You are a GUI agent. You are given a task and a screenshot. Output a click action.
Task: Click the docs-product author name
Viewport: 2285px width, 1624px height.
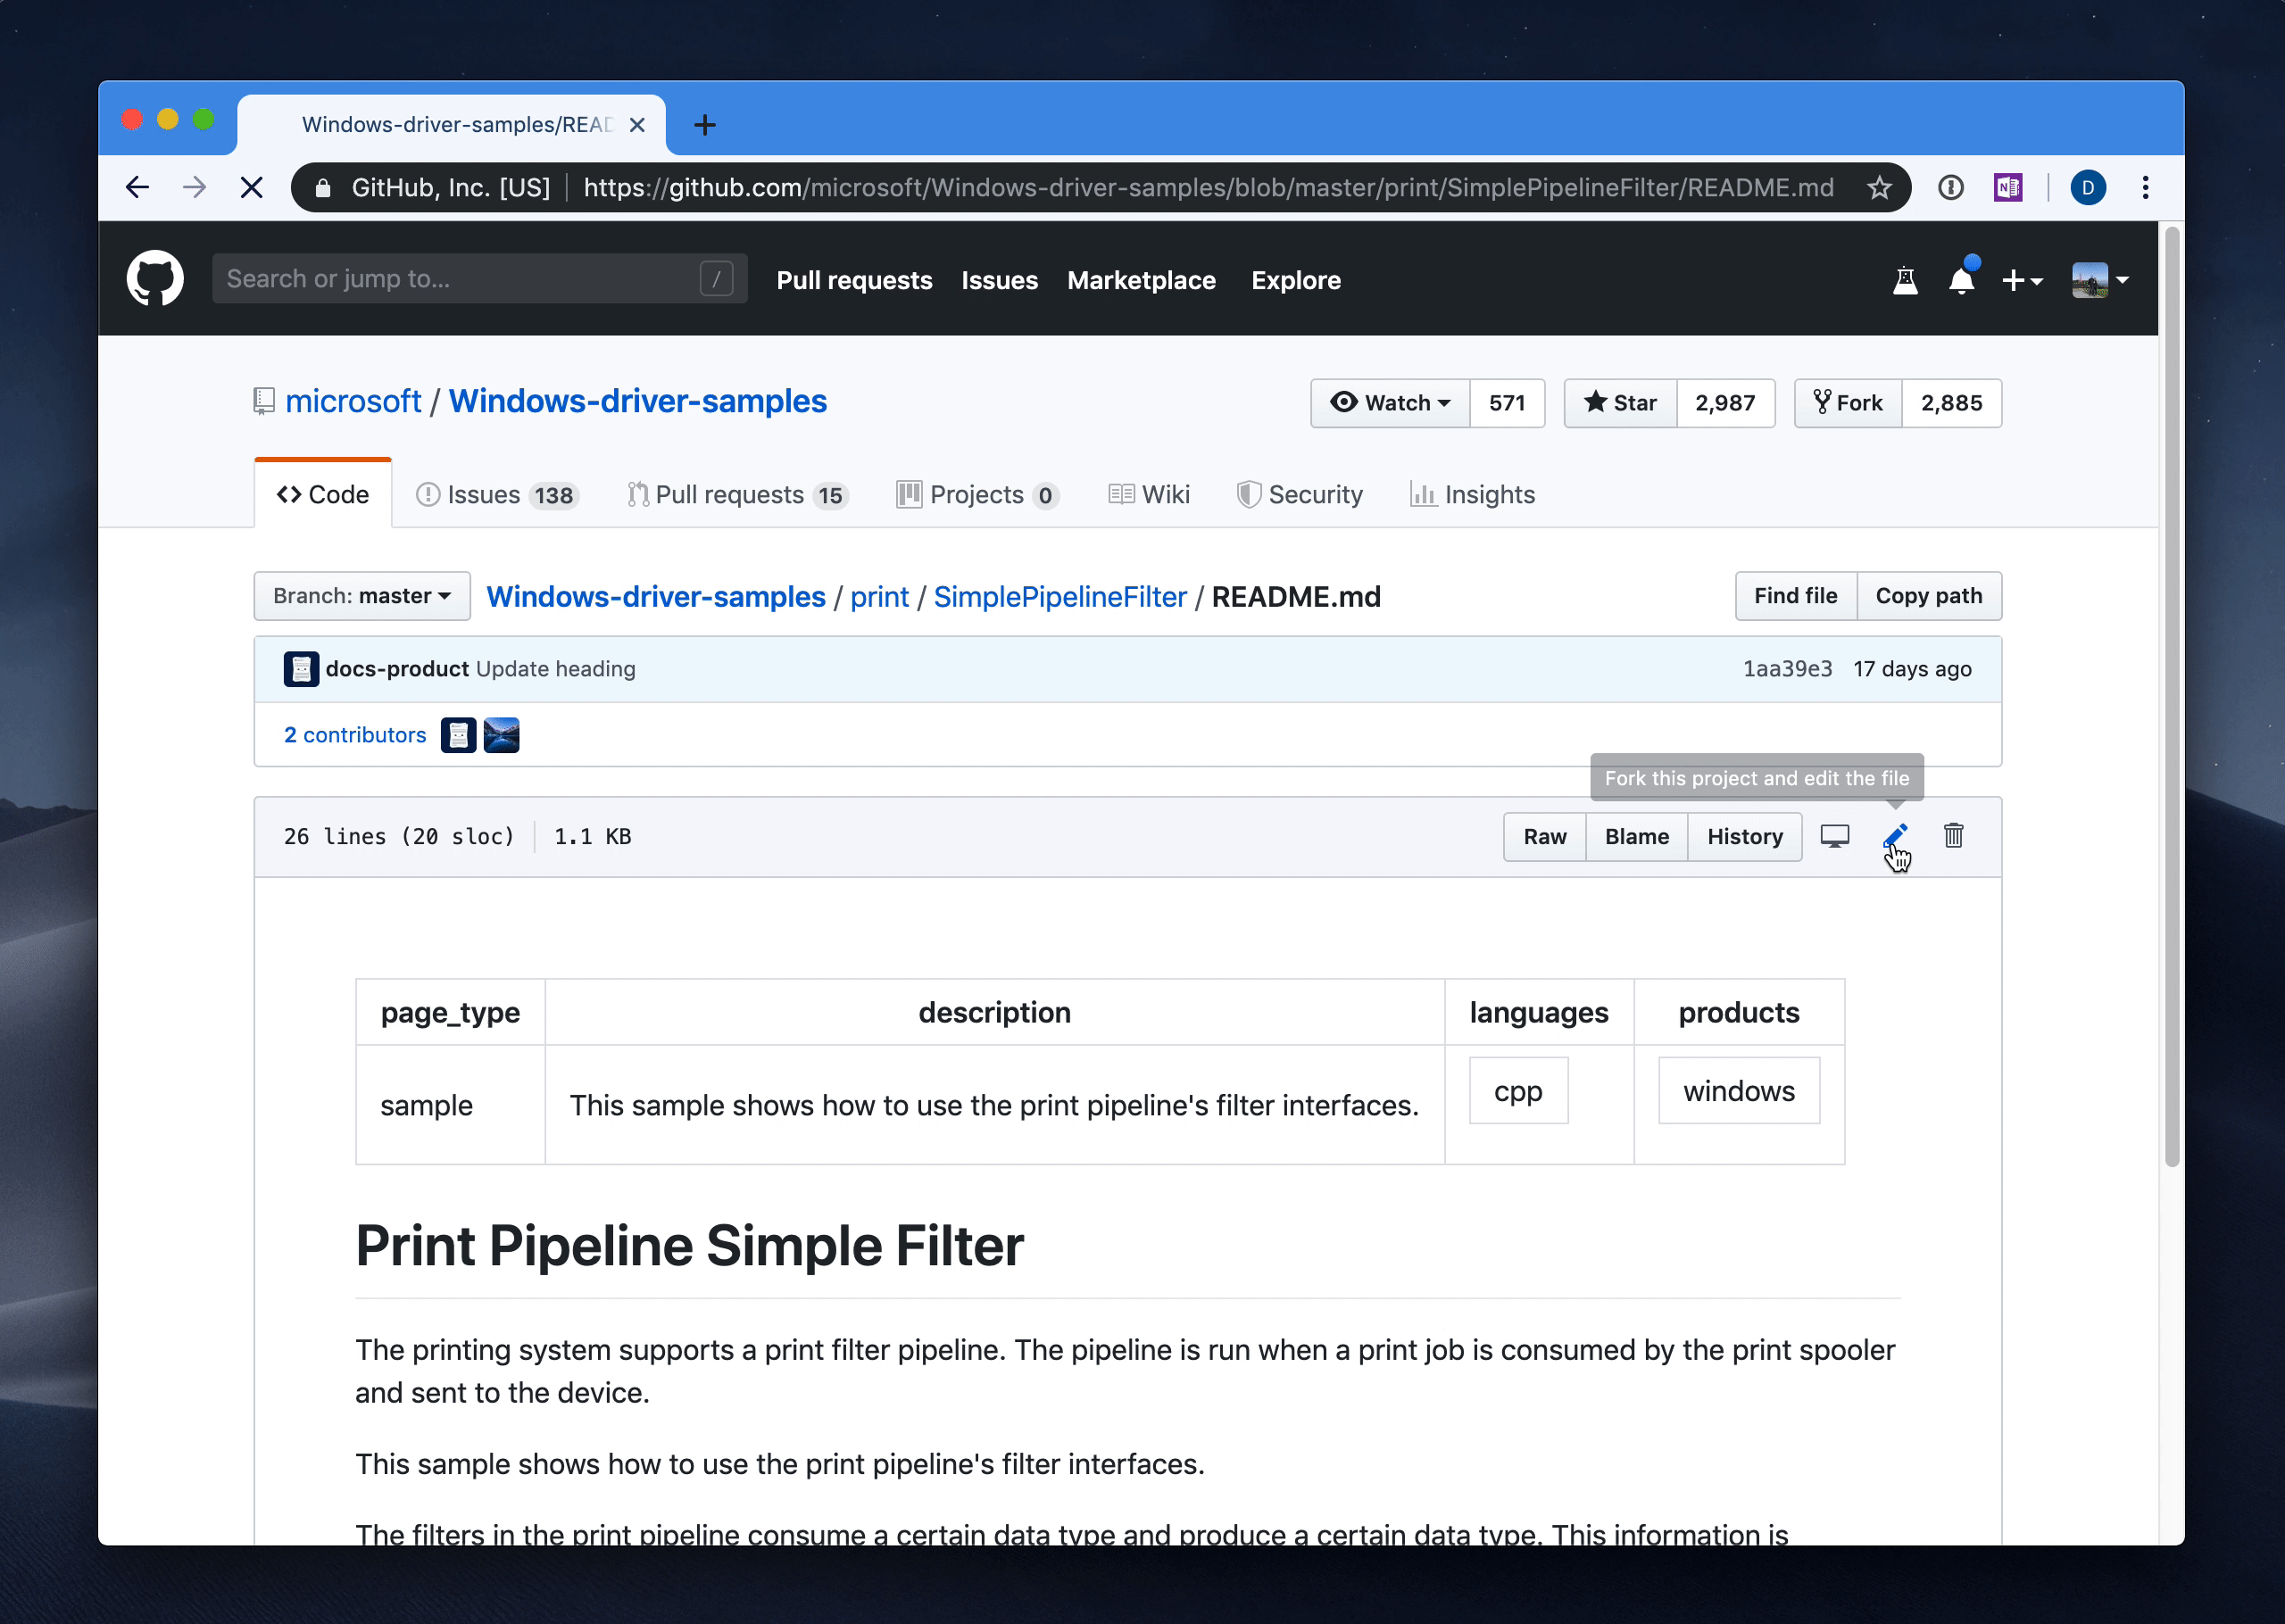[397, 669]
